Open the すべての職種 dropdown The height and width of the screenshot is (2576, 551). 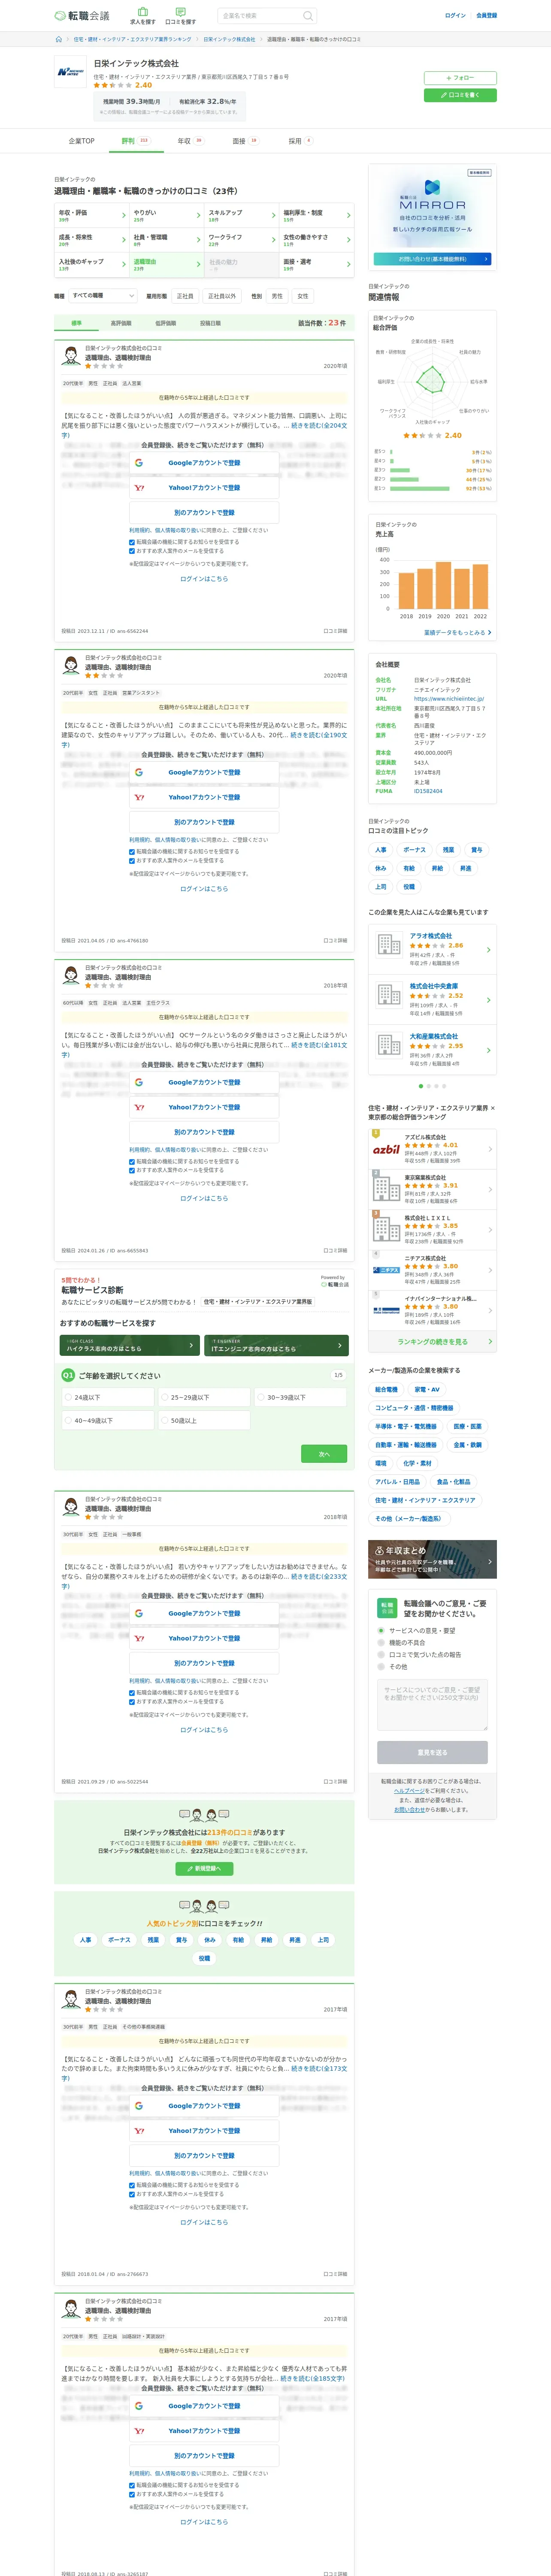103,296
